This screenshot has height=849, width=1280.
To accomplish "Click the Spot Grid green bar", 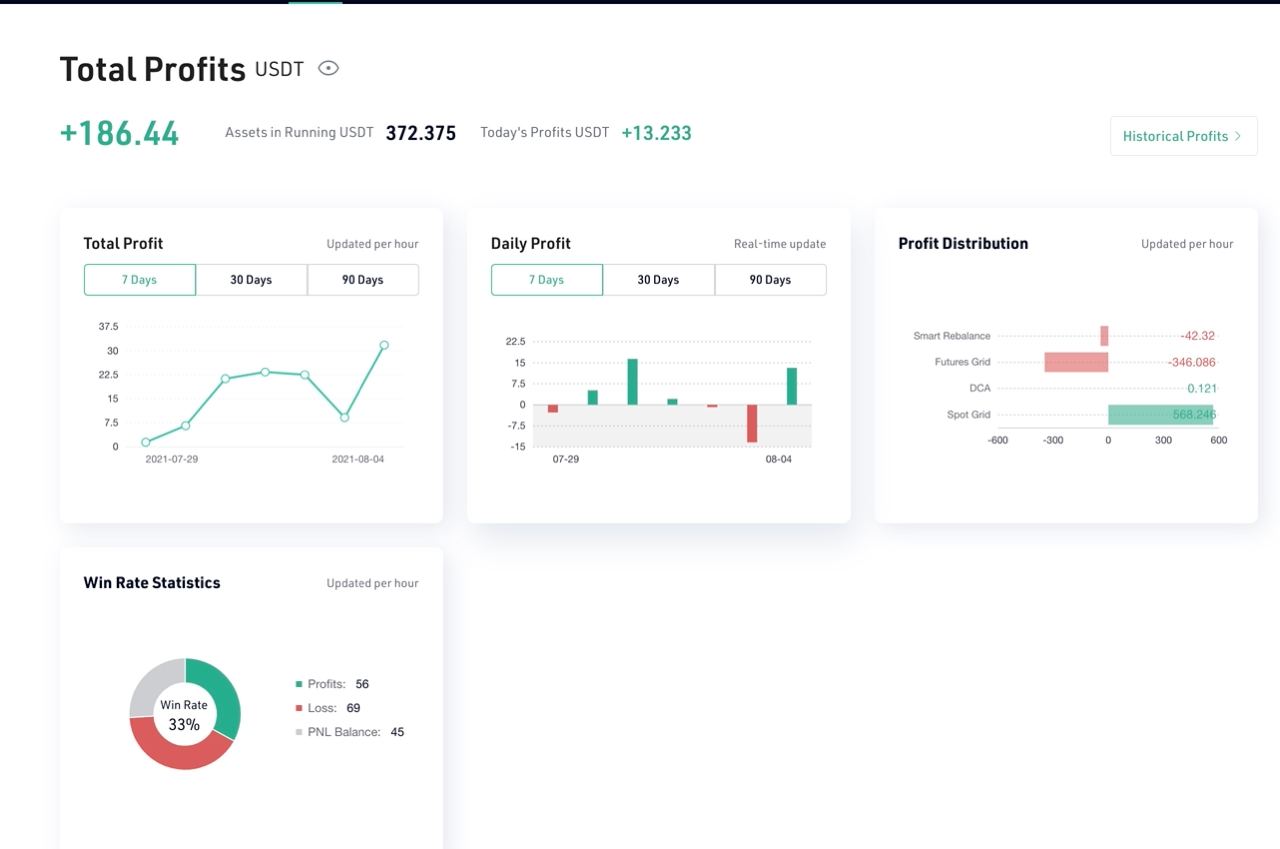I will click(1160, 414).
